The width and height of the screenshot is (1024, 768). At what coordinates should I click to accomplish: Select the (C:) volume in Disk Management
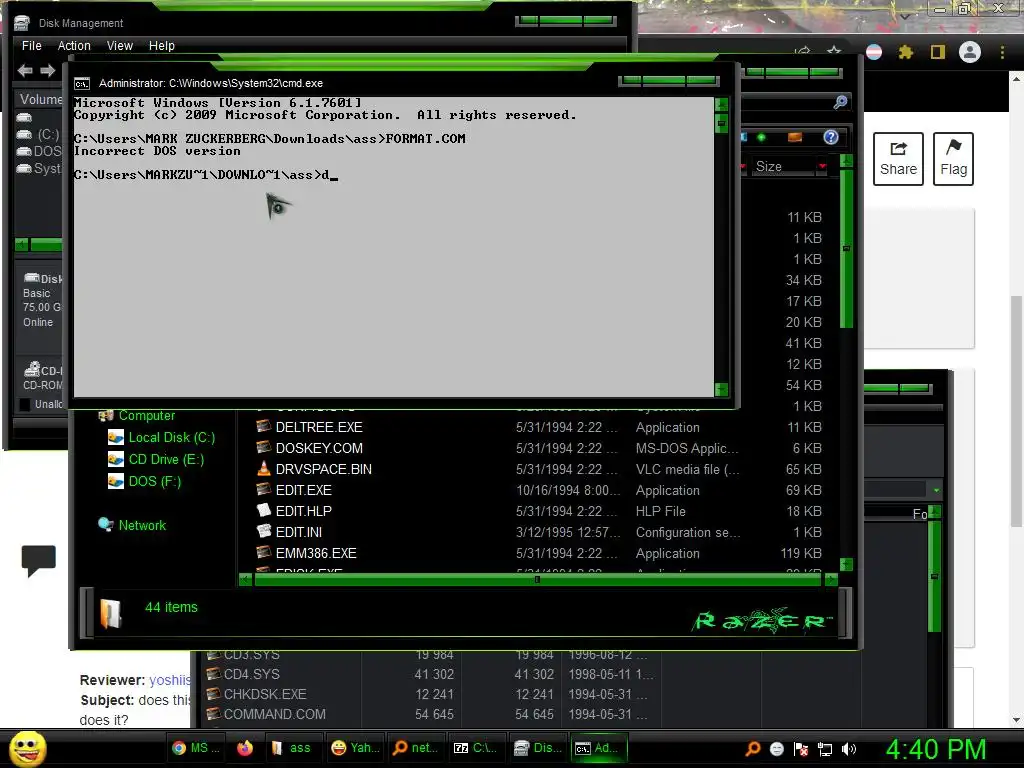click(39, 135)
